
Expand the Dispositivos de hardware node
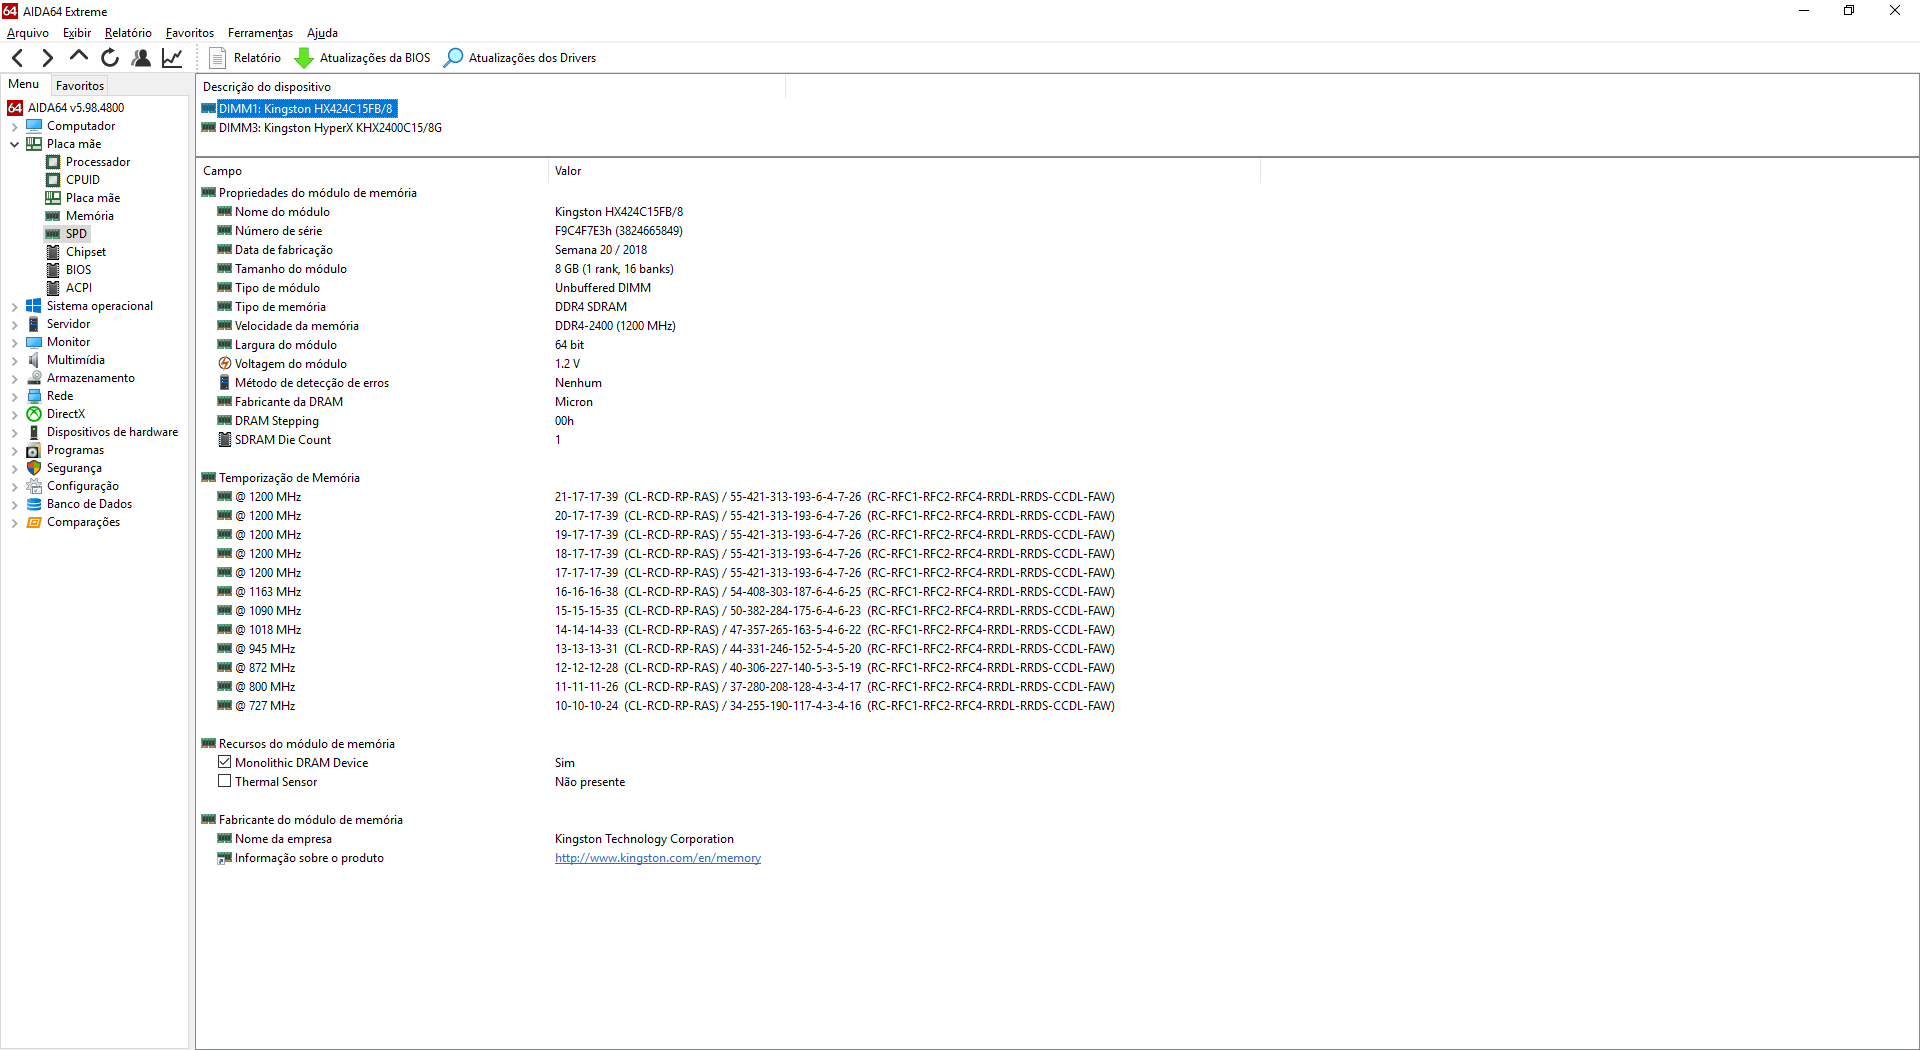click(14, 432)
